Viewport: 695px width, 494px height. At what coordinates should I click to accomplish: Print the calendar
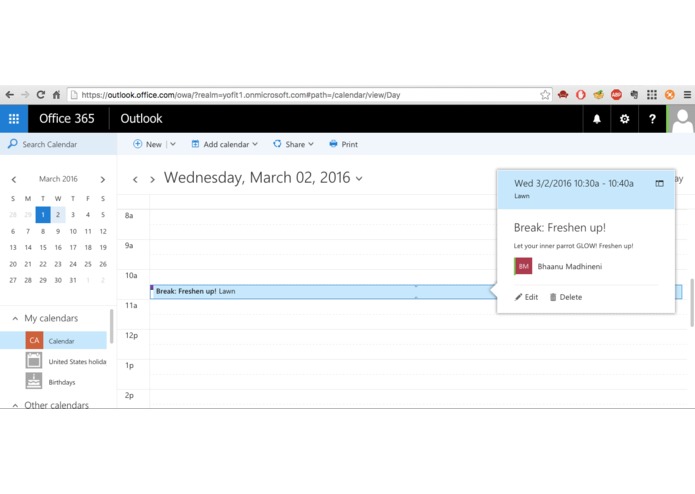(x=344, y=144)
